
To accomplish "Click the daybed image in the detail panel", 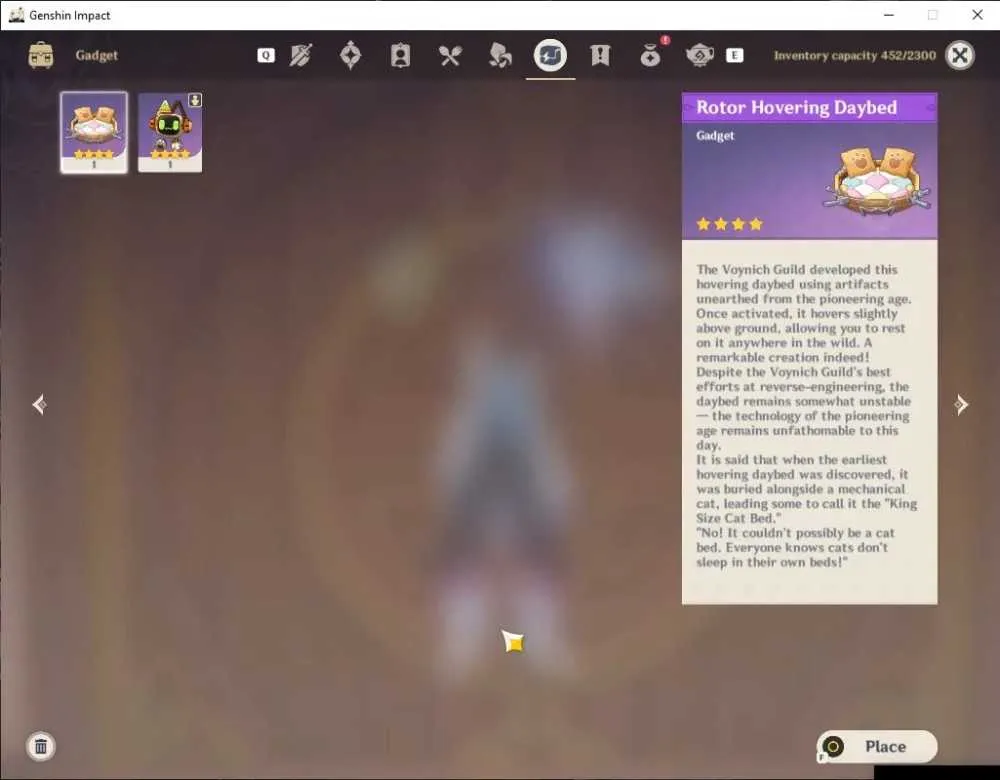I will pyautogui.click(x=877, y=182).
